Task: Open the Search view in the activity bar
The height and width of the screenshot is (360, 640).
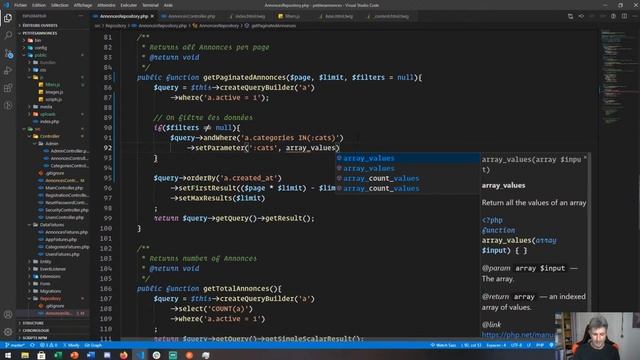Action: tap(8, 36)
